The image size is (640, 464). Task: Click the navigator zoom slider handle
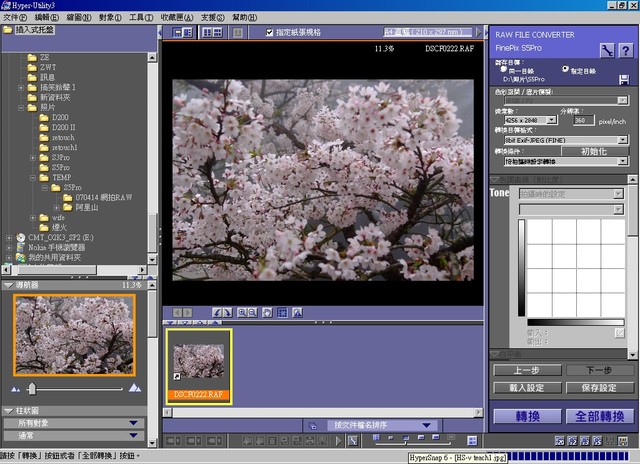[x=32, y=389]
